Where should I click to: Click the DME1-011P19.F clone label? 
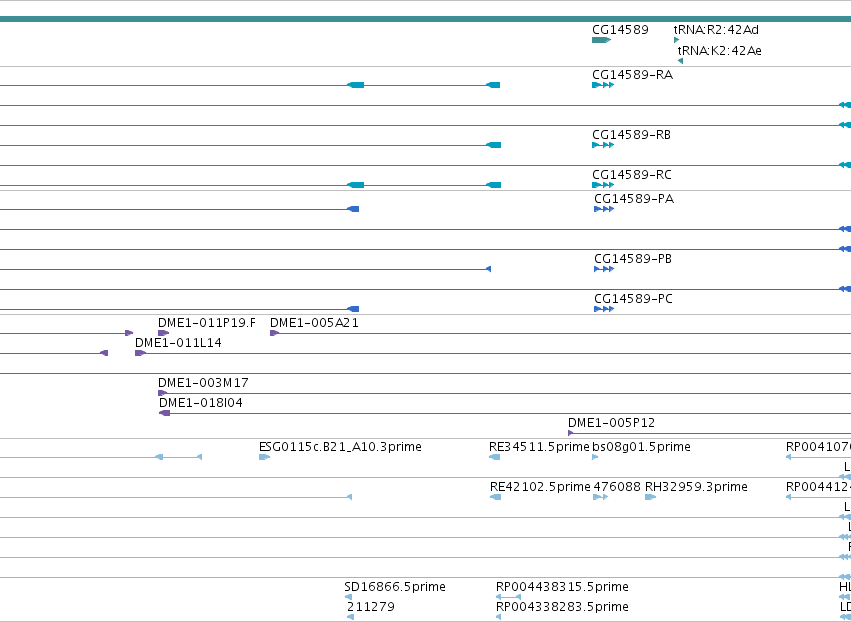pos(207,323)
